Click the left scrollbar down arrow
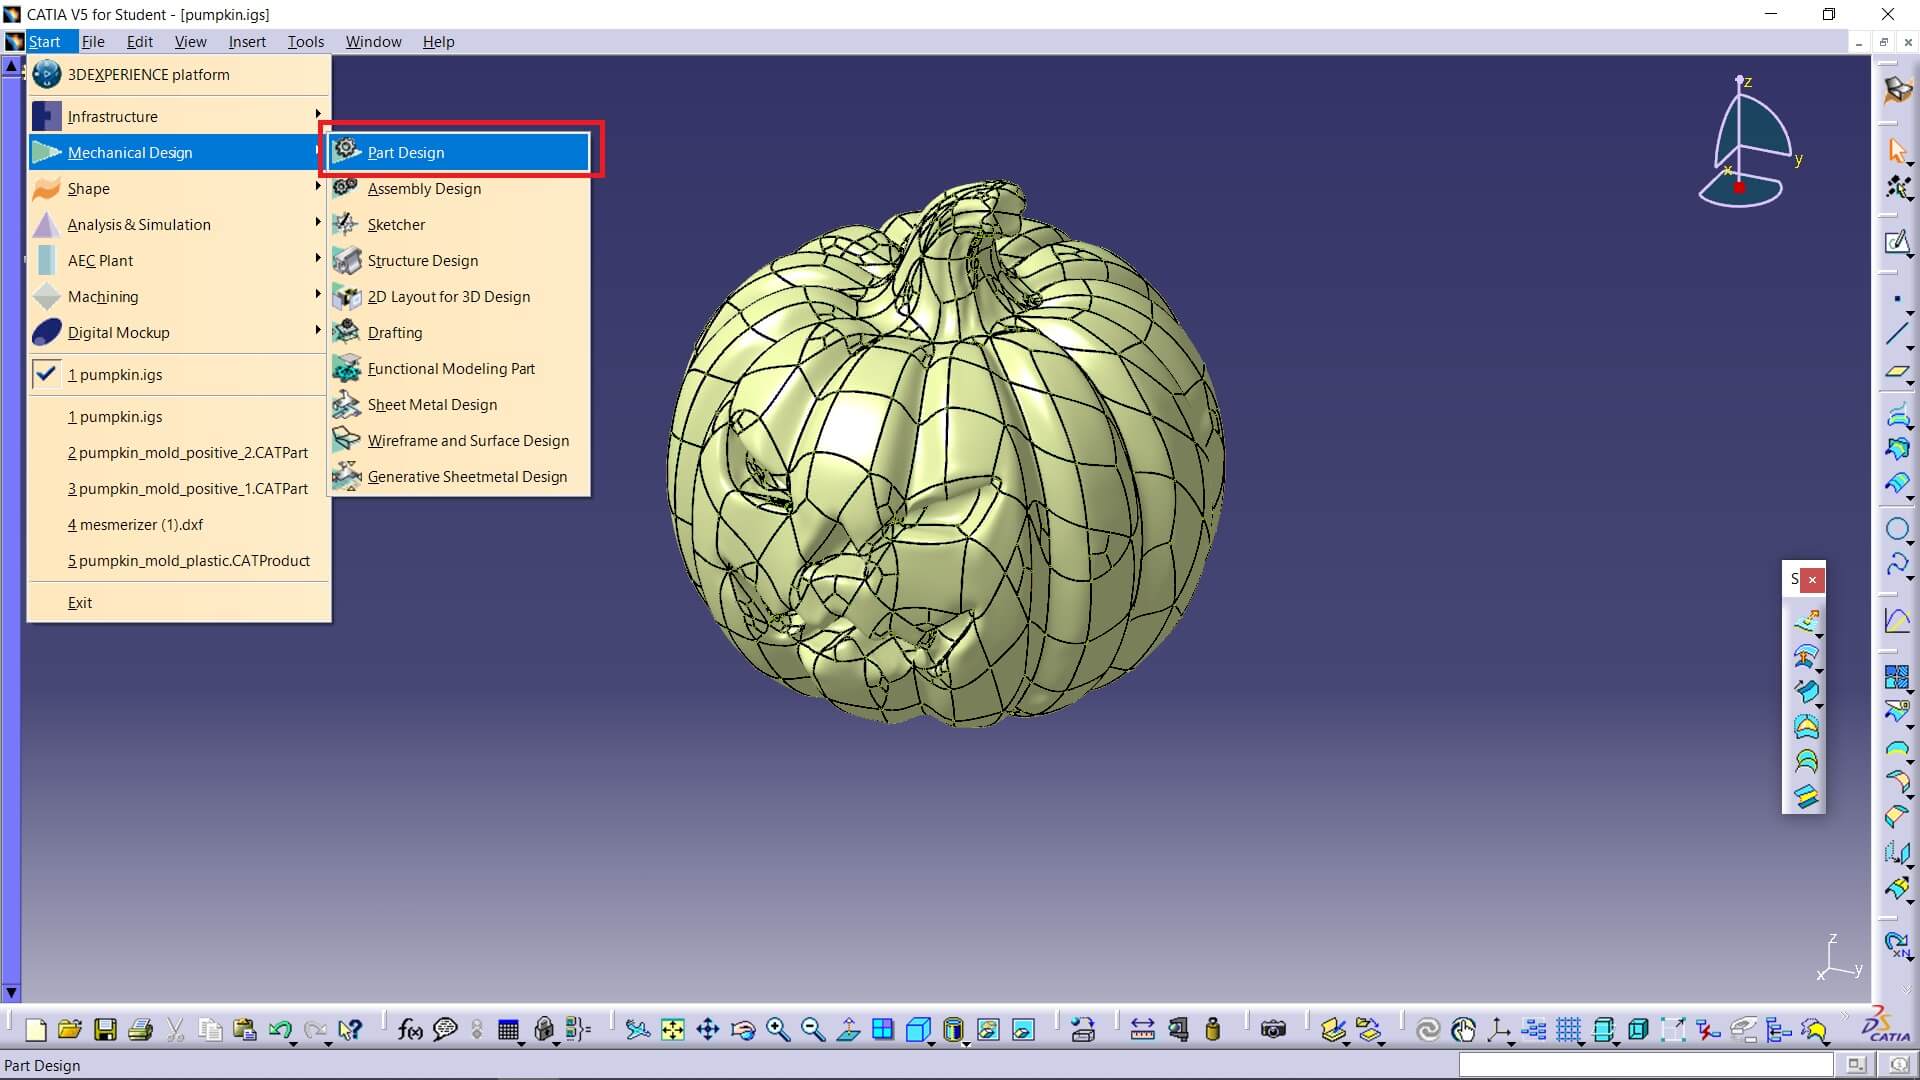This screenshot has width=1920, height=1080. click(11, 993)
